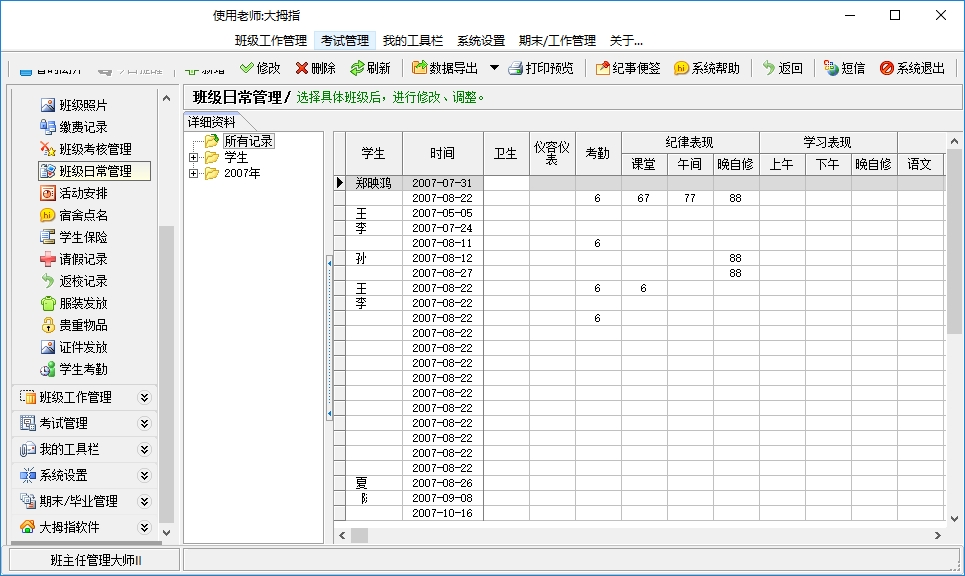Click the table's horizontal scrollbar
965x576 pixels.
640,535
